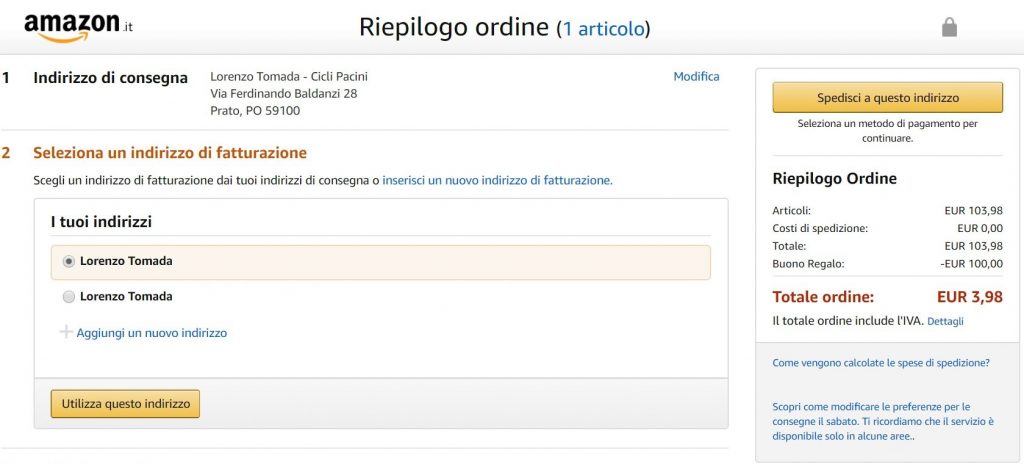The width and height of the screenshot is (1024, 464).
Task: Click the secure checkout padlock icon
Action: coord(949,28)
